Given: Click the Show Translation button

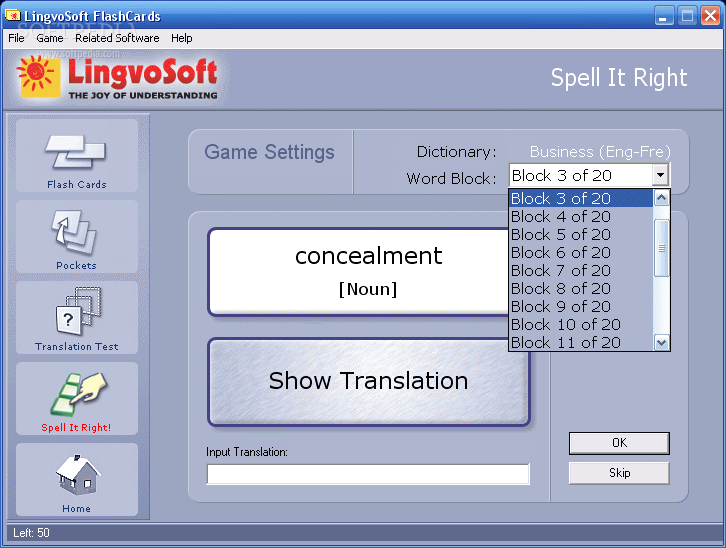Looking at the screenshot, I should point(369,381).
